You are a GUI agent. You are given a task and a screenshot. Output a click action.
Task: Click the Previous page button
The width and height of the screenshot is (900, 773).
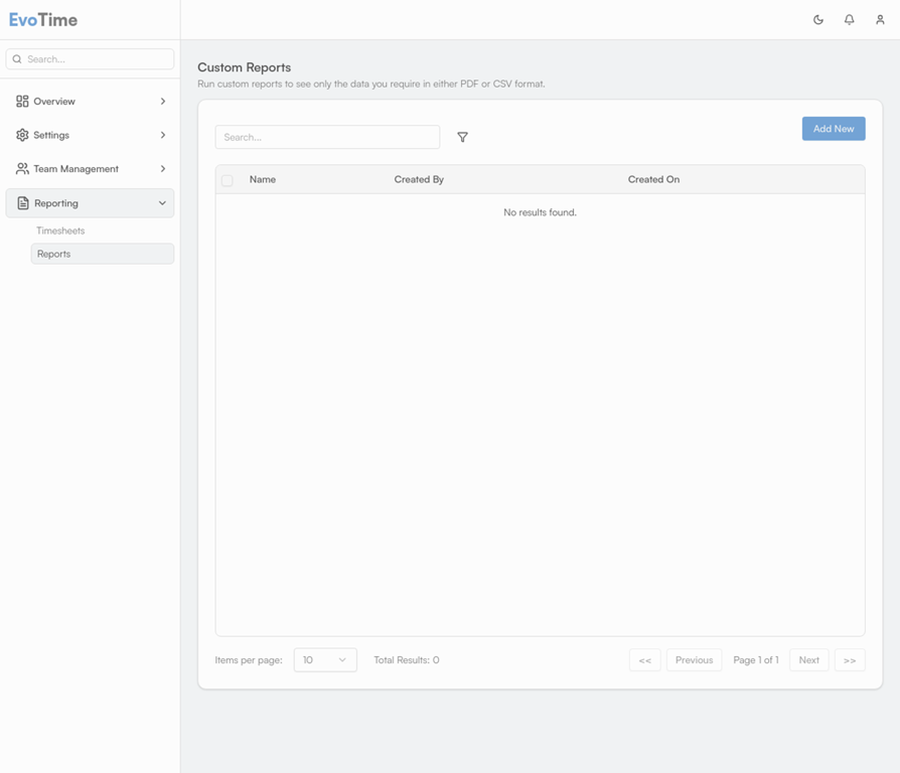coord(694,660)
